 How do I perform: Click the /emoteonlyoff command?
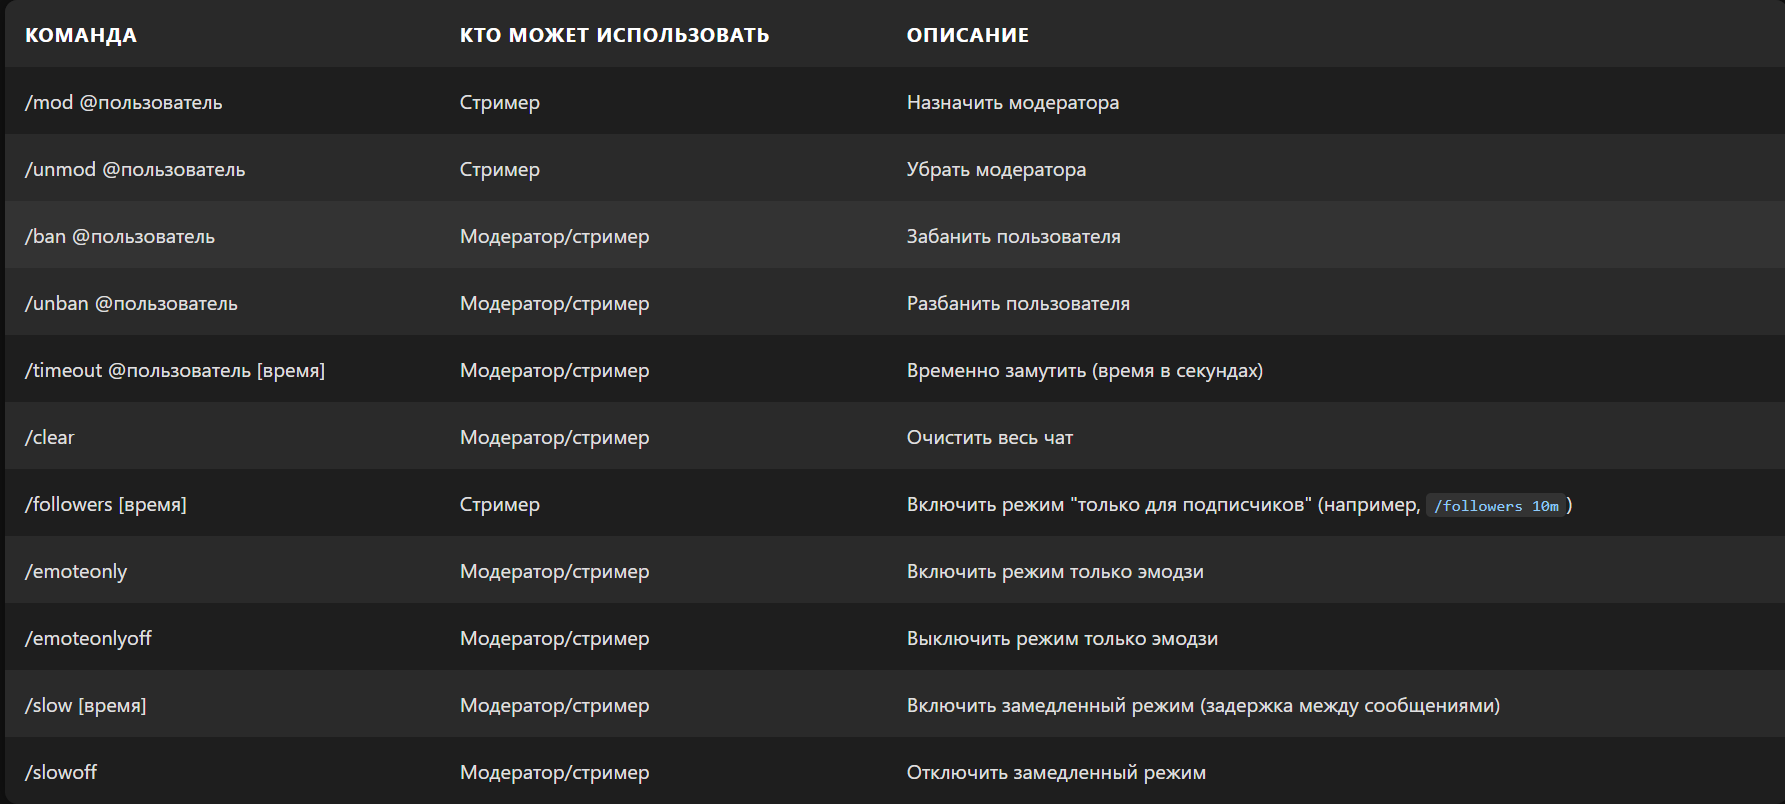coord(88,638)
